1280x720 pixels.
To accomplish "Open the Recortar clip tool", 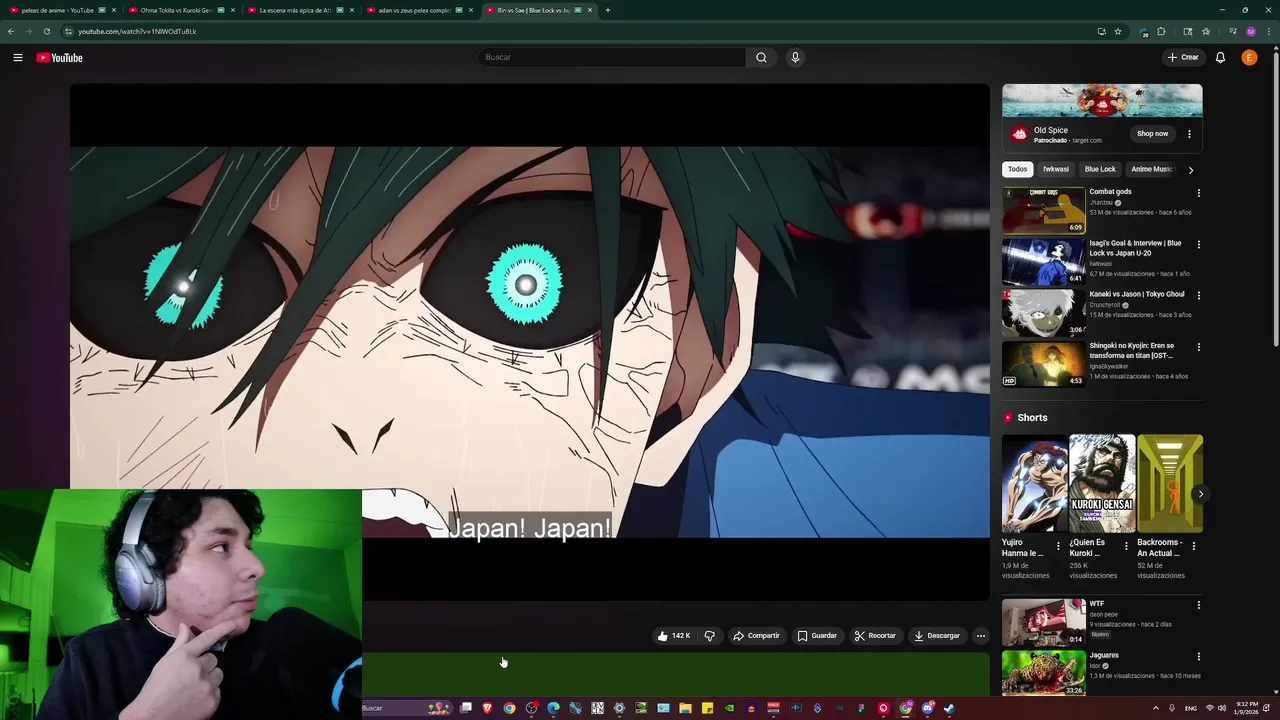I will coord(875,636).
